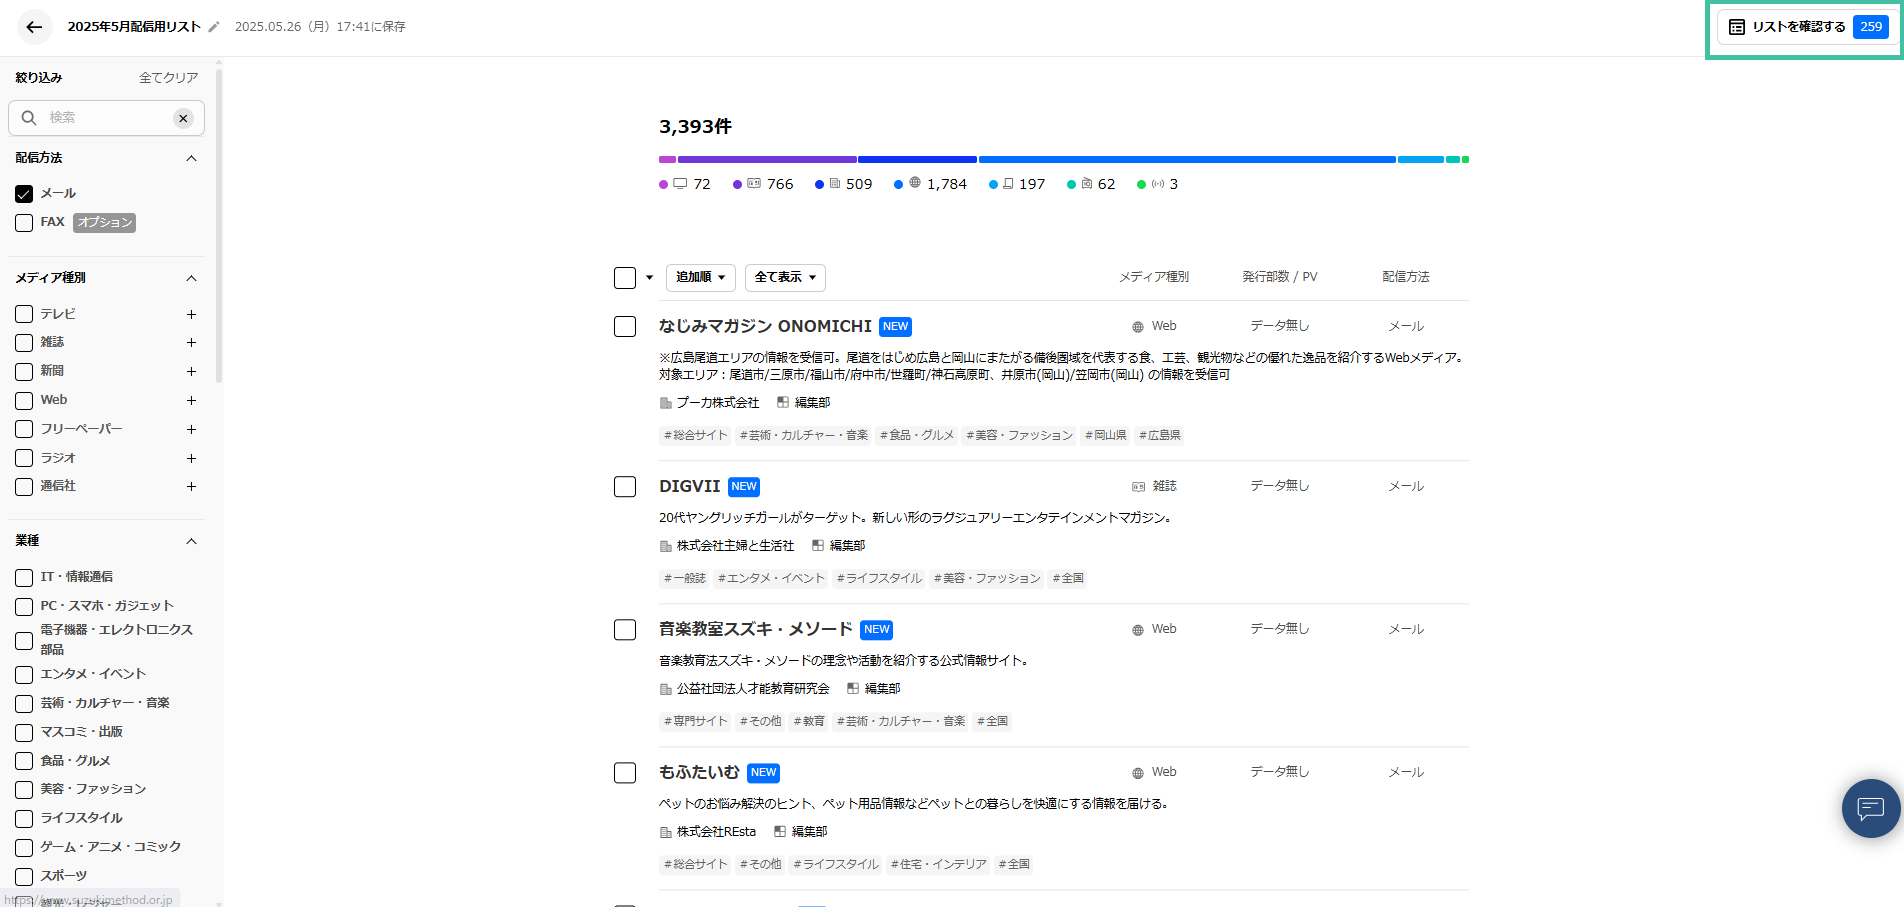Screen dimensions: 1904x907
Task: Collapse the メディア種別 section
Action: coord(191,278)
